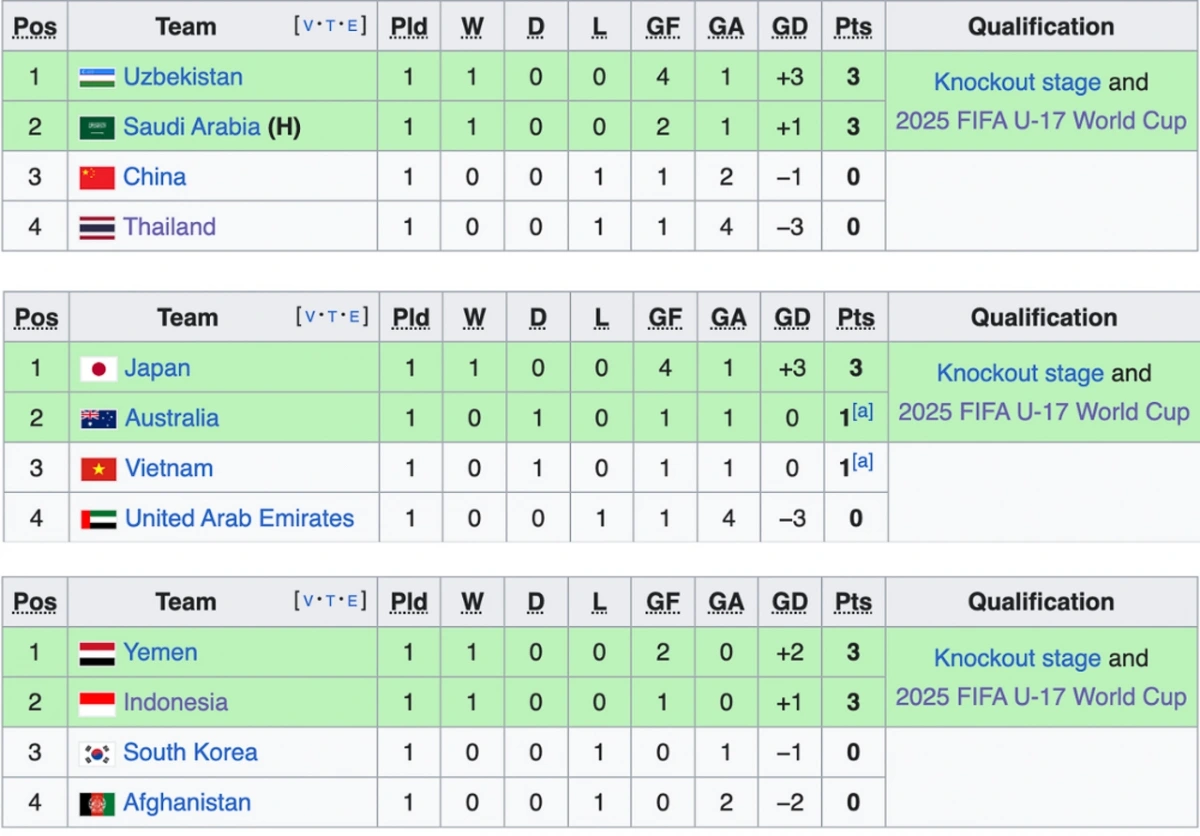The height and width of the screenshot is (836, 1200).
Task: Click the South Korea flag icon
Action: [97, 754]
